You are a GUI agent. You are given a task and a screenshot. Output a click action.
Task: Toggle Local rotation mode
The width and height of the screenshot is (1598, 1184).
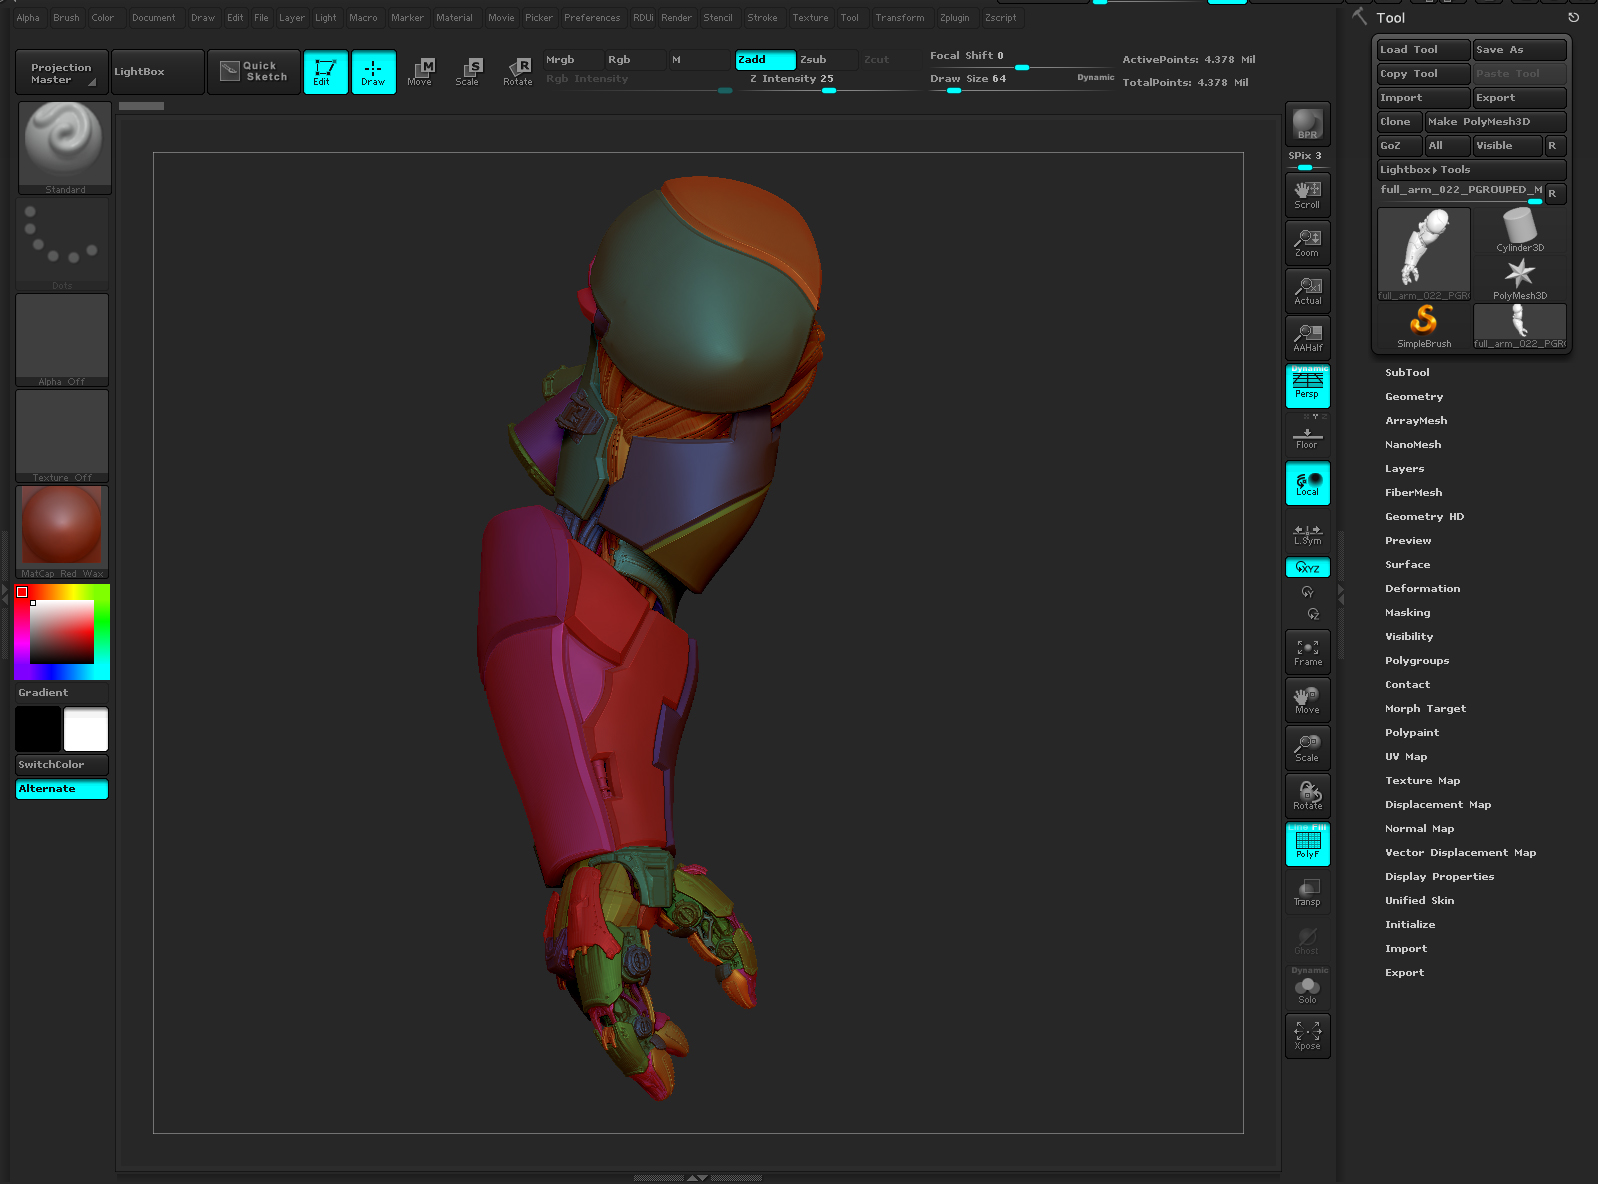tap(1307, 483)
